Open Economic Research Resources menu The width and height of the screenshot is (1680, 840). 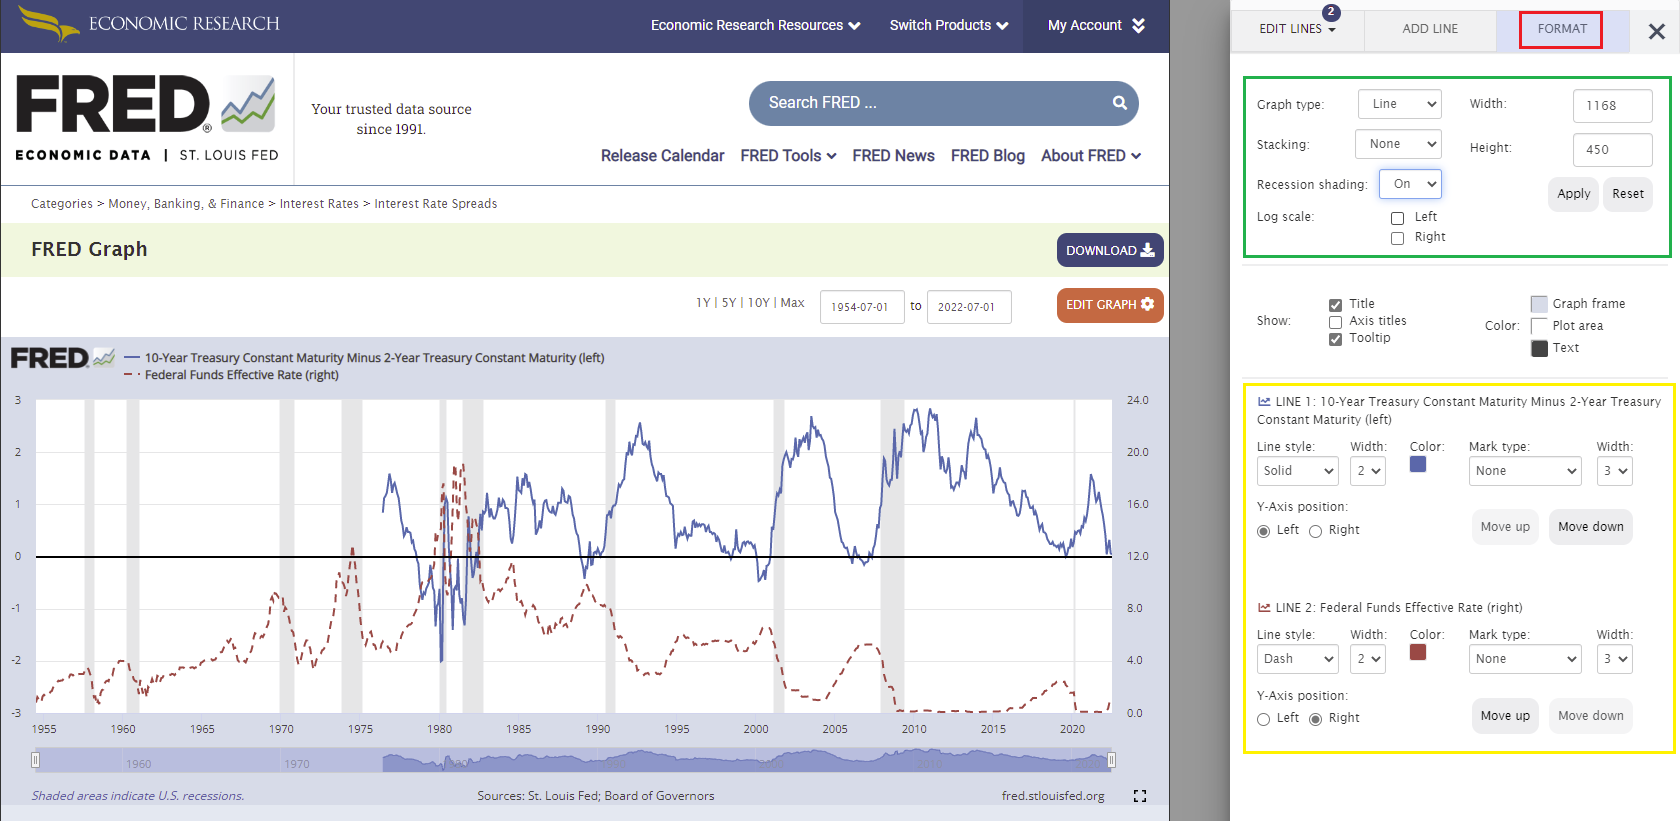coord(755,26)
